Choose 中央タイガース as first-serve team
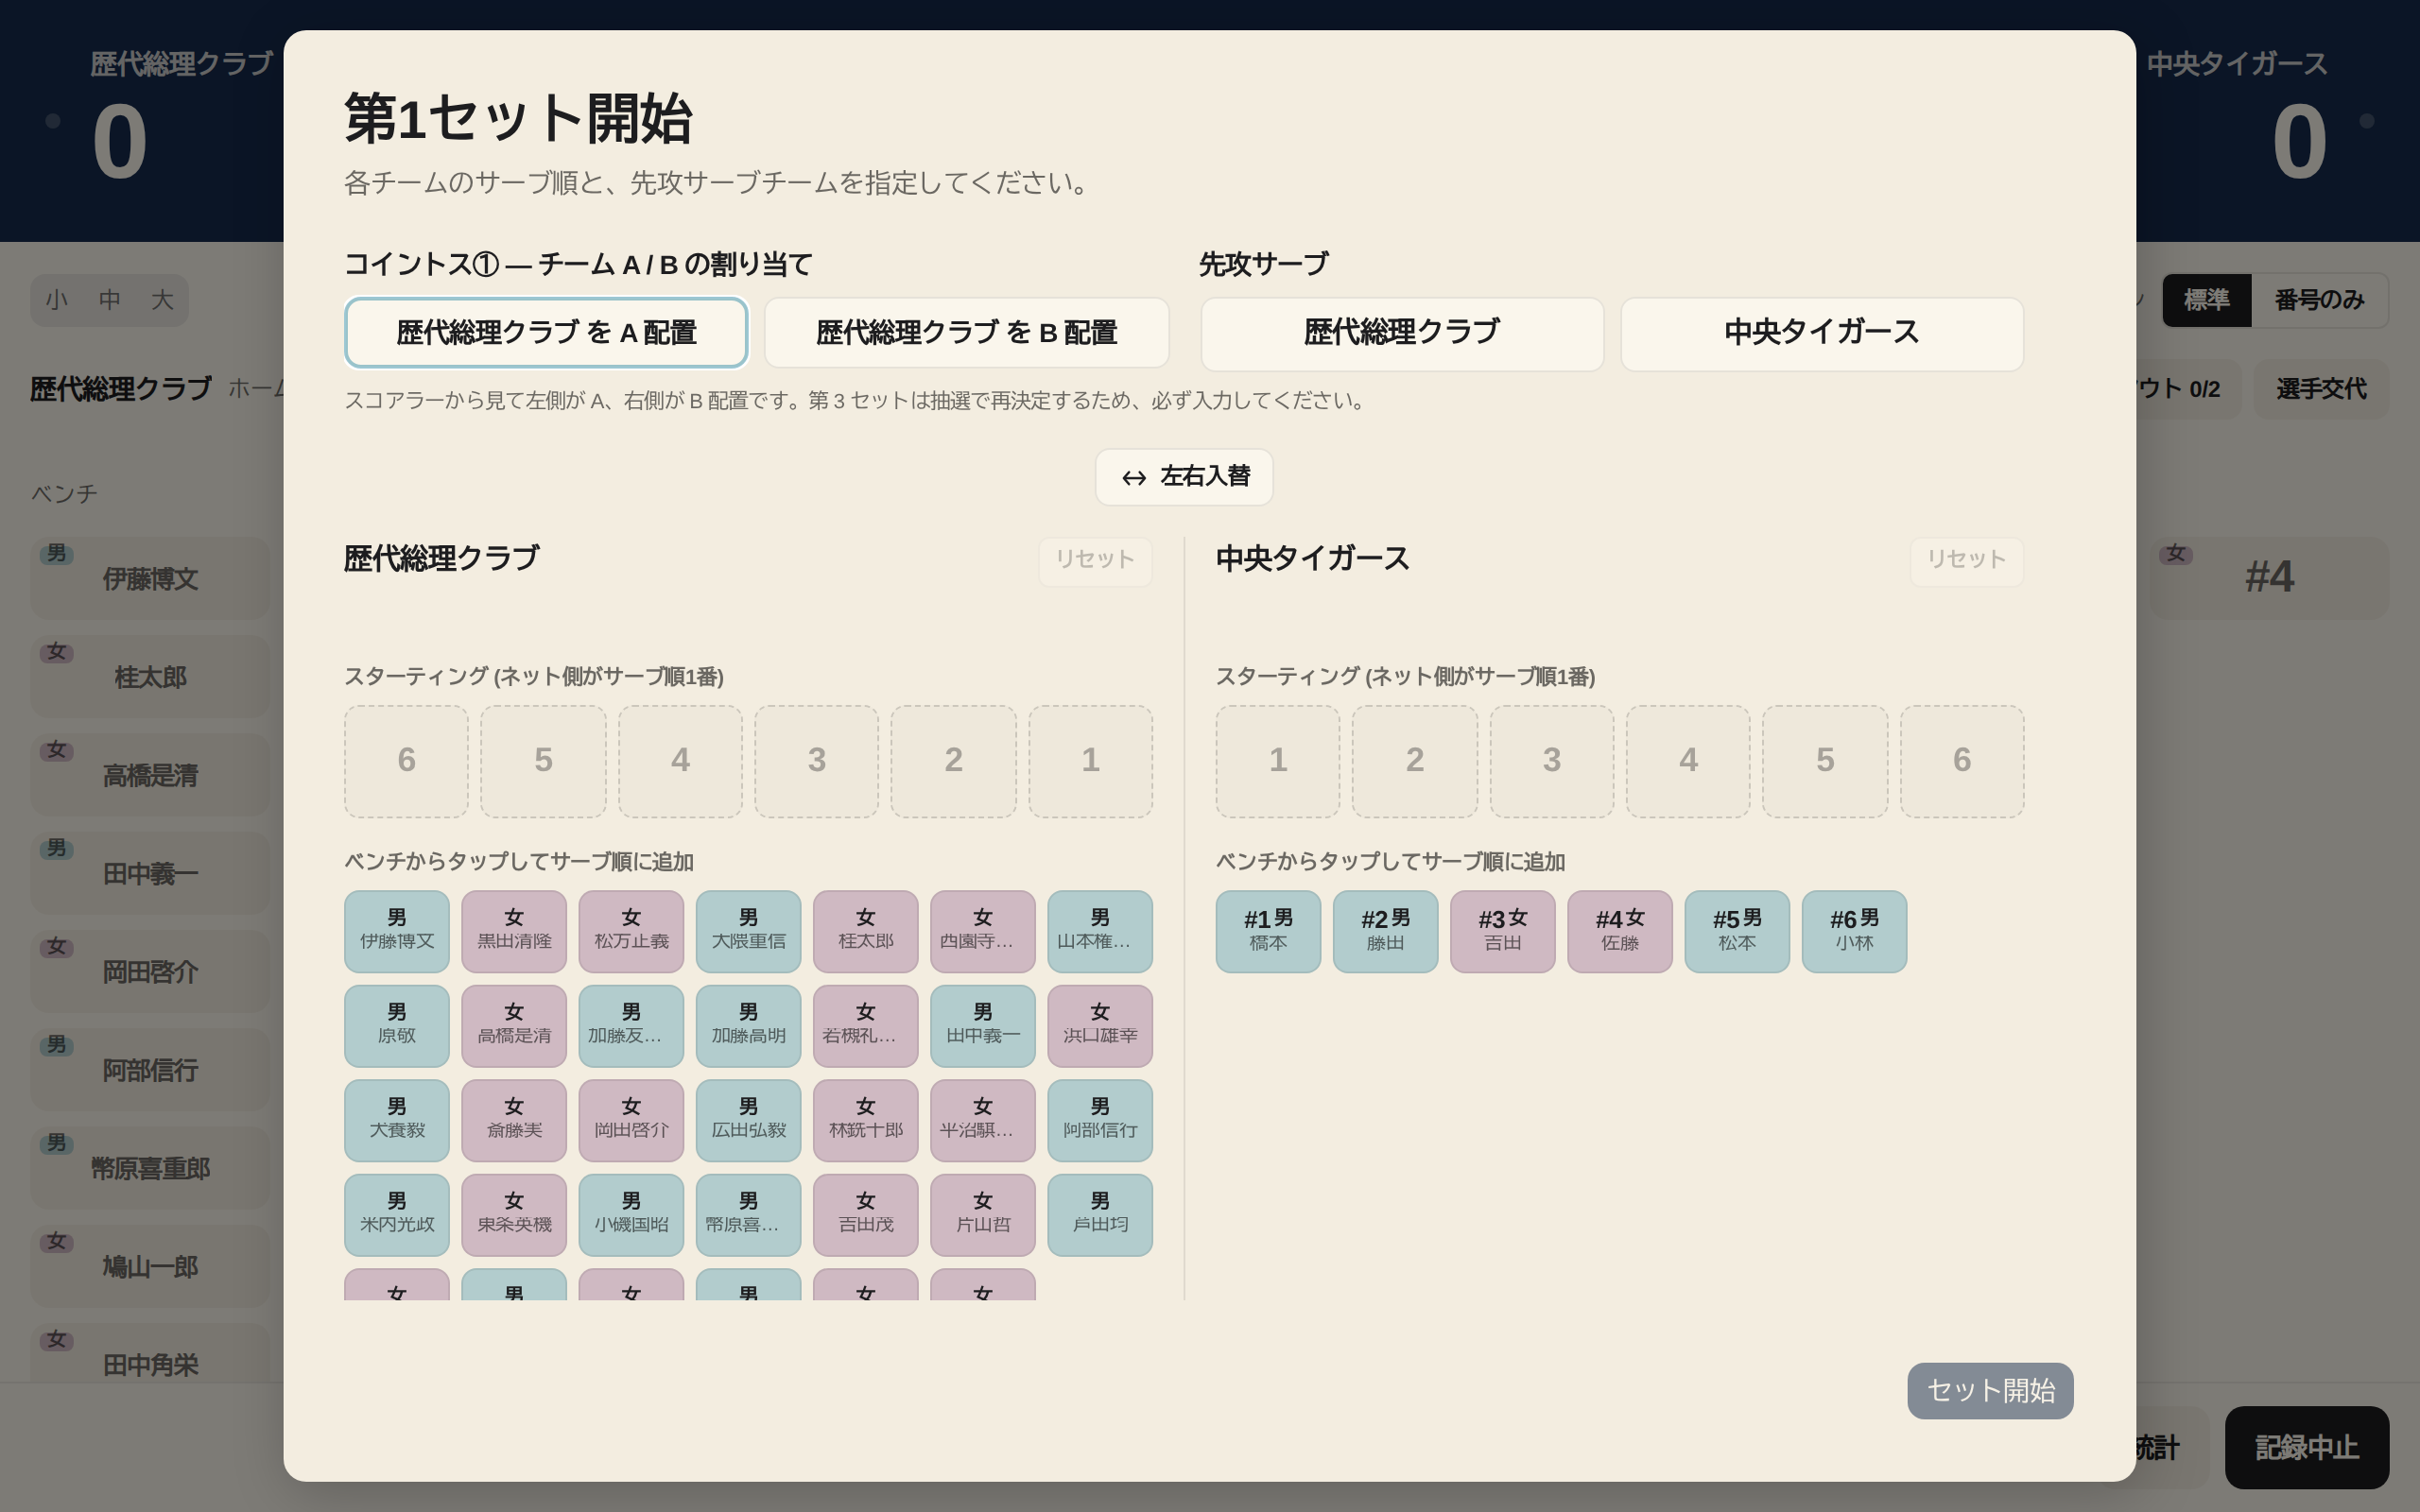2420x1512 pixels. pyautogui.click(x=1822, y=333)
